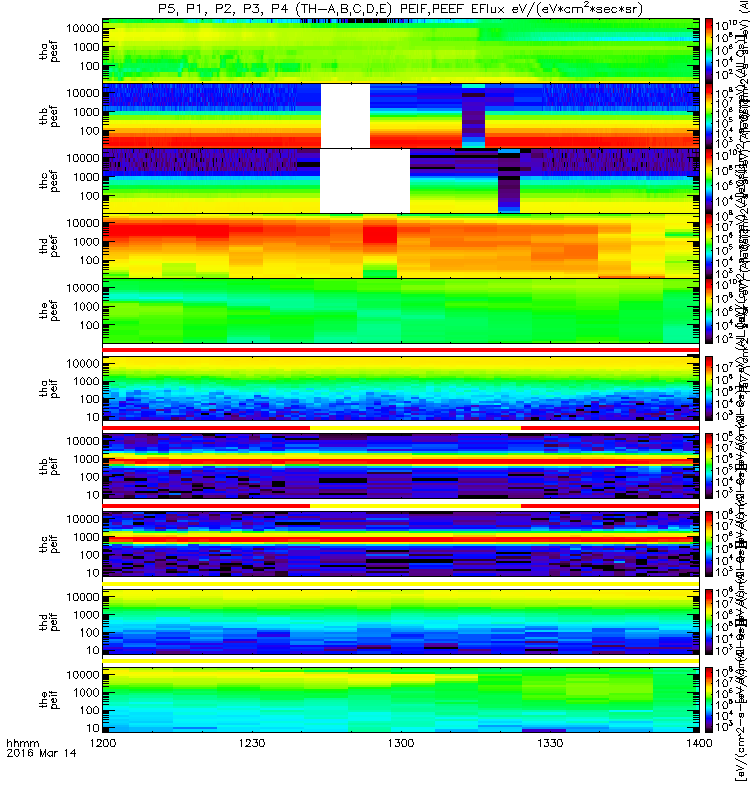Click the 'tha peif' axis label
This screenshot has height=800, width=750.
click(49, 388)
